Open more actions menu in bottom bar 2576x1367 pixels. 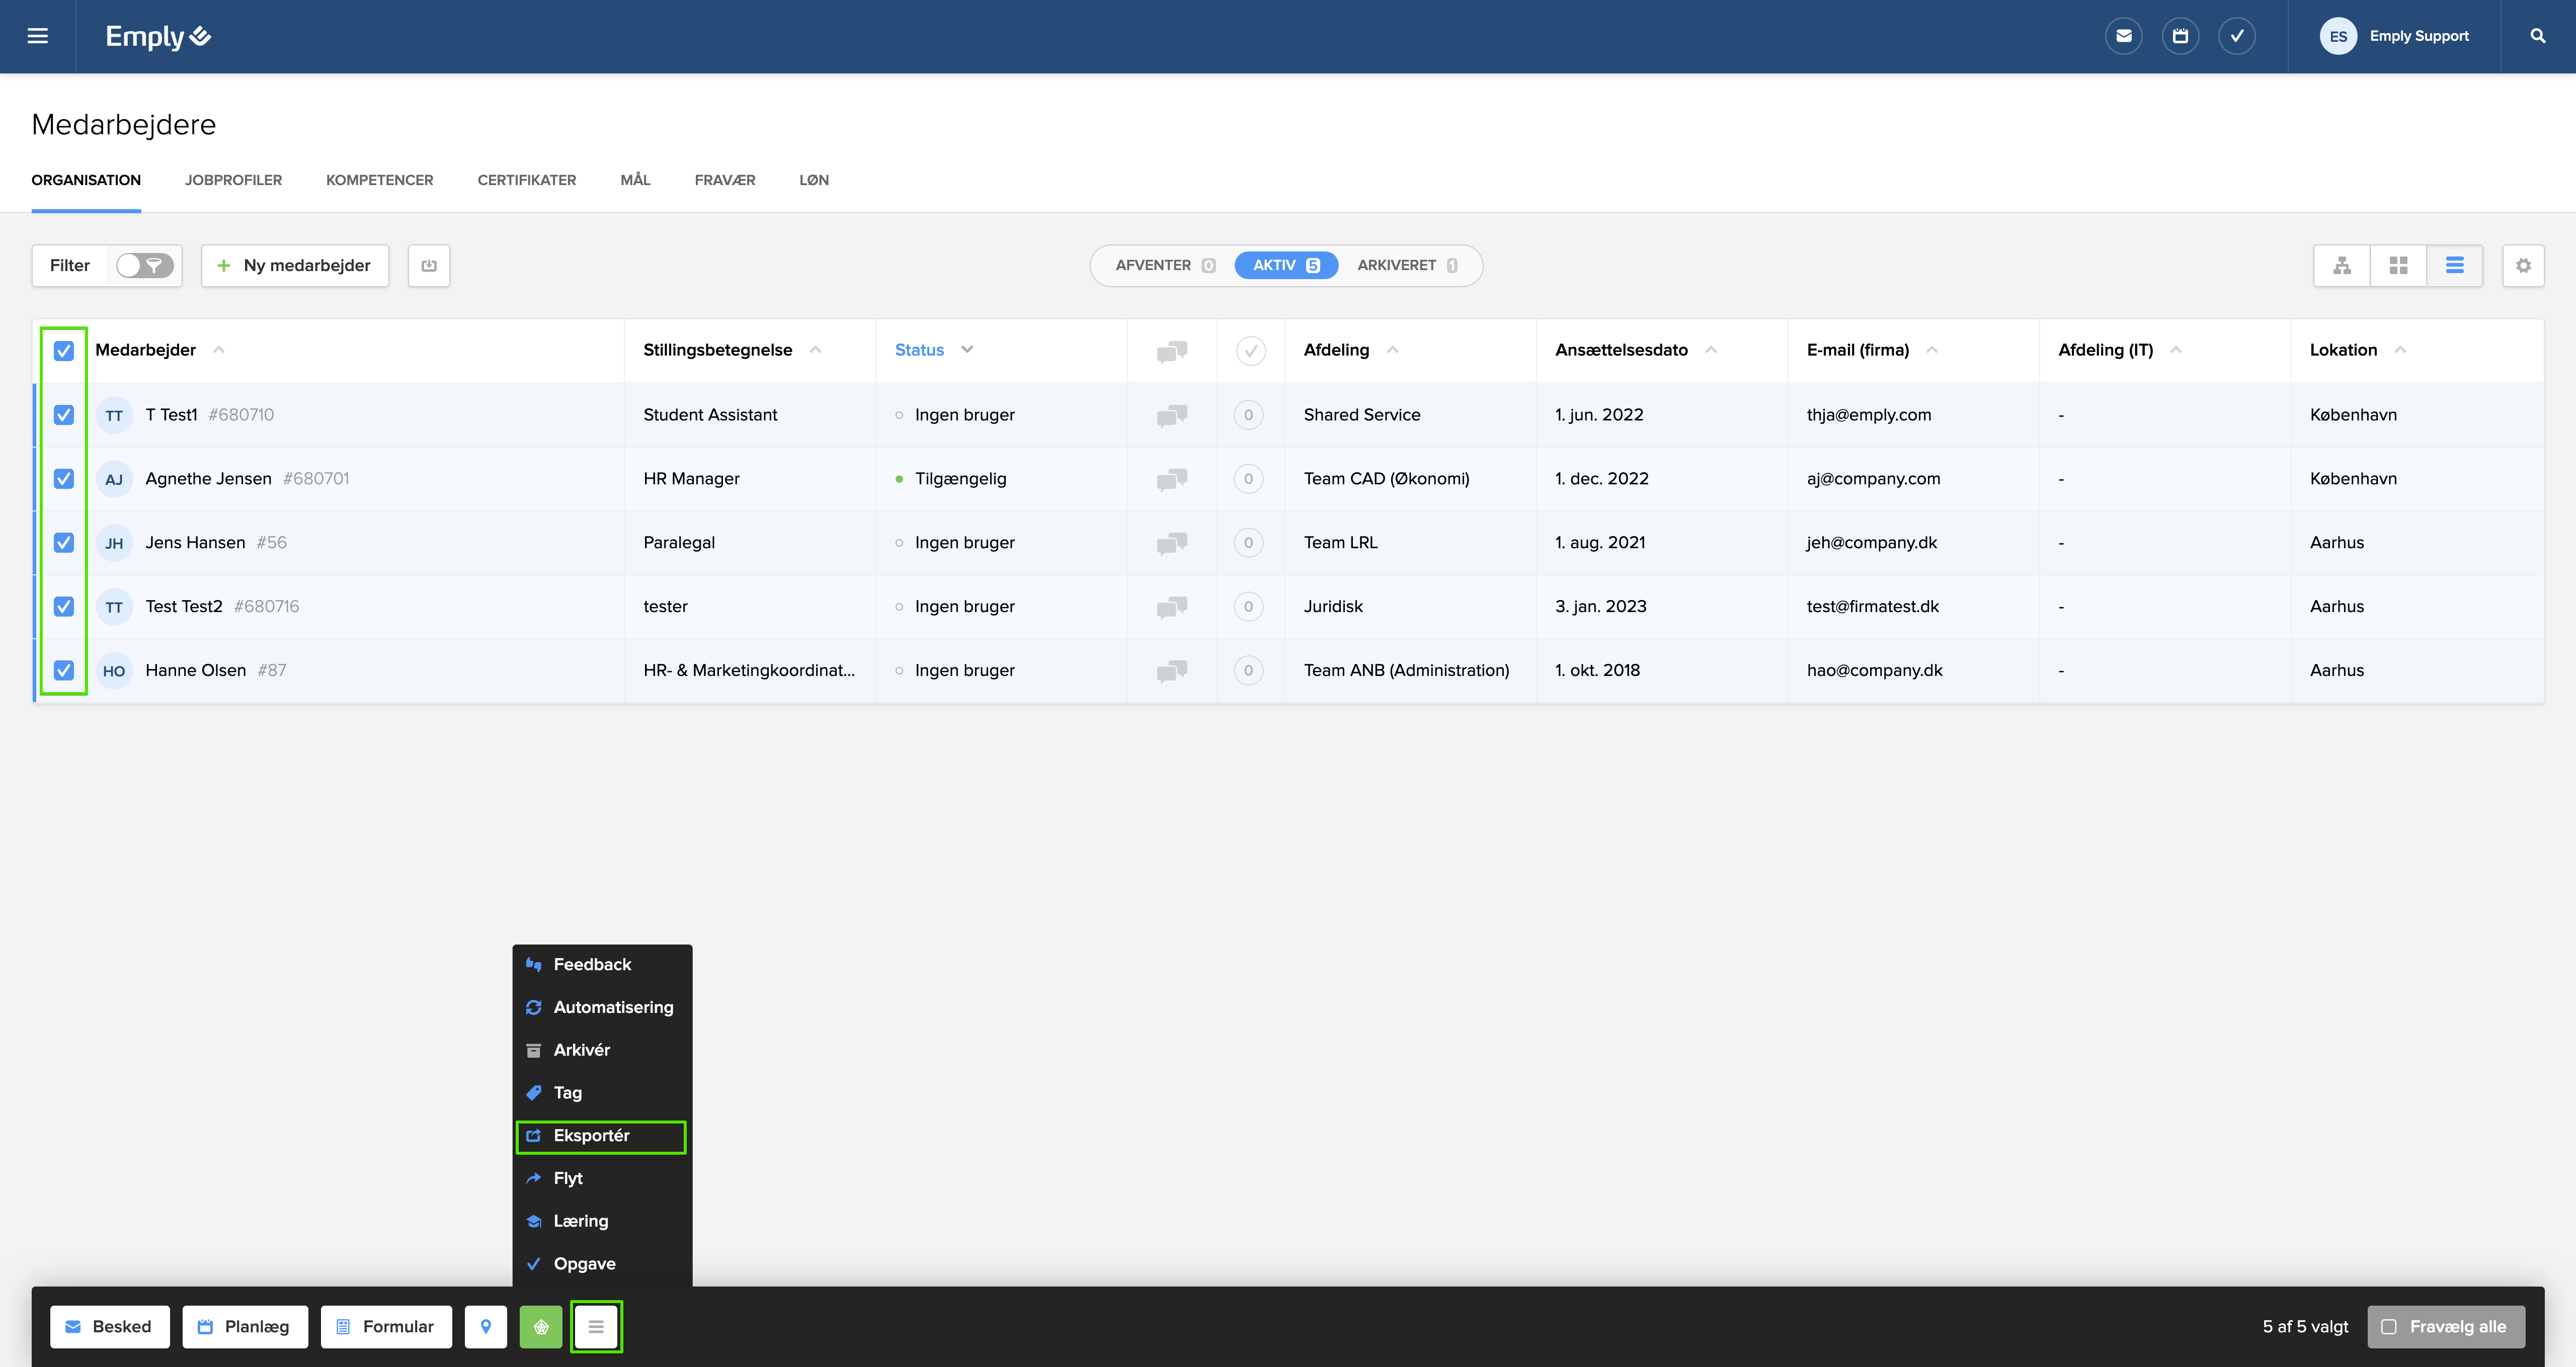click(596, 1326)
